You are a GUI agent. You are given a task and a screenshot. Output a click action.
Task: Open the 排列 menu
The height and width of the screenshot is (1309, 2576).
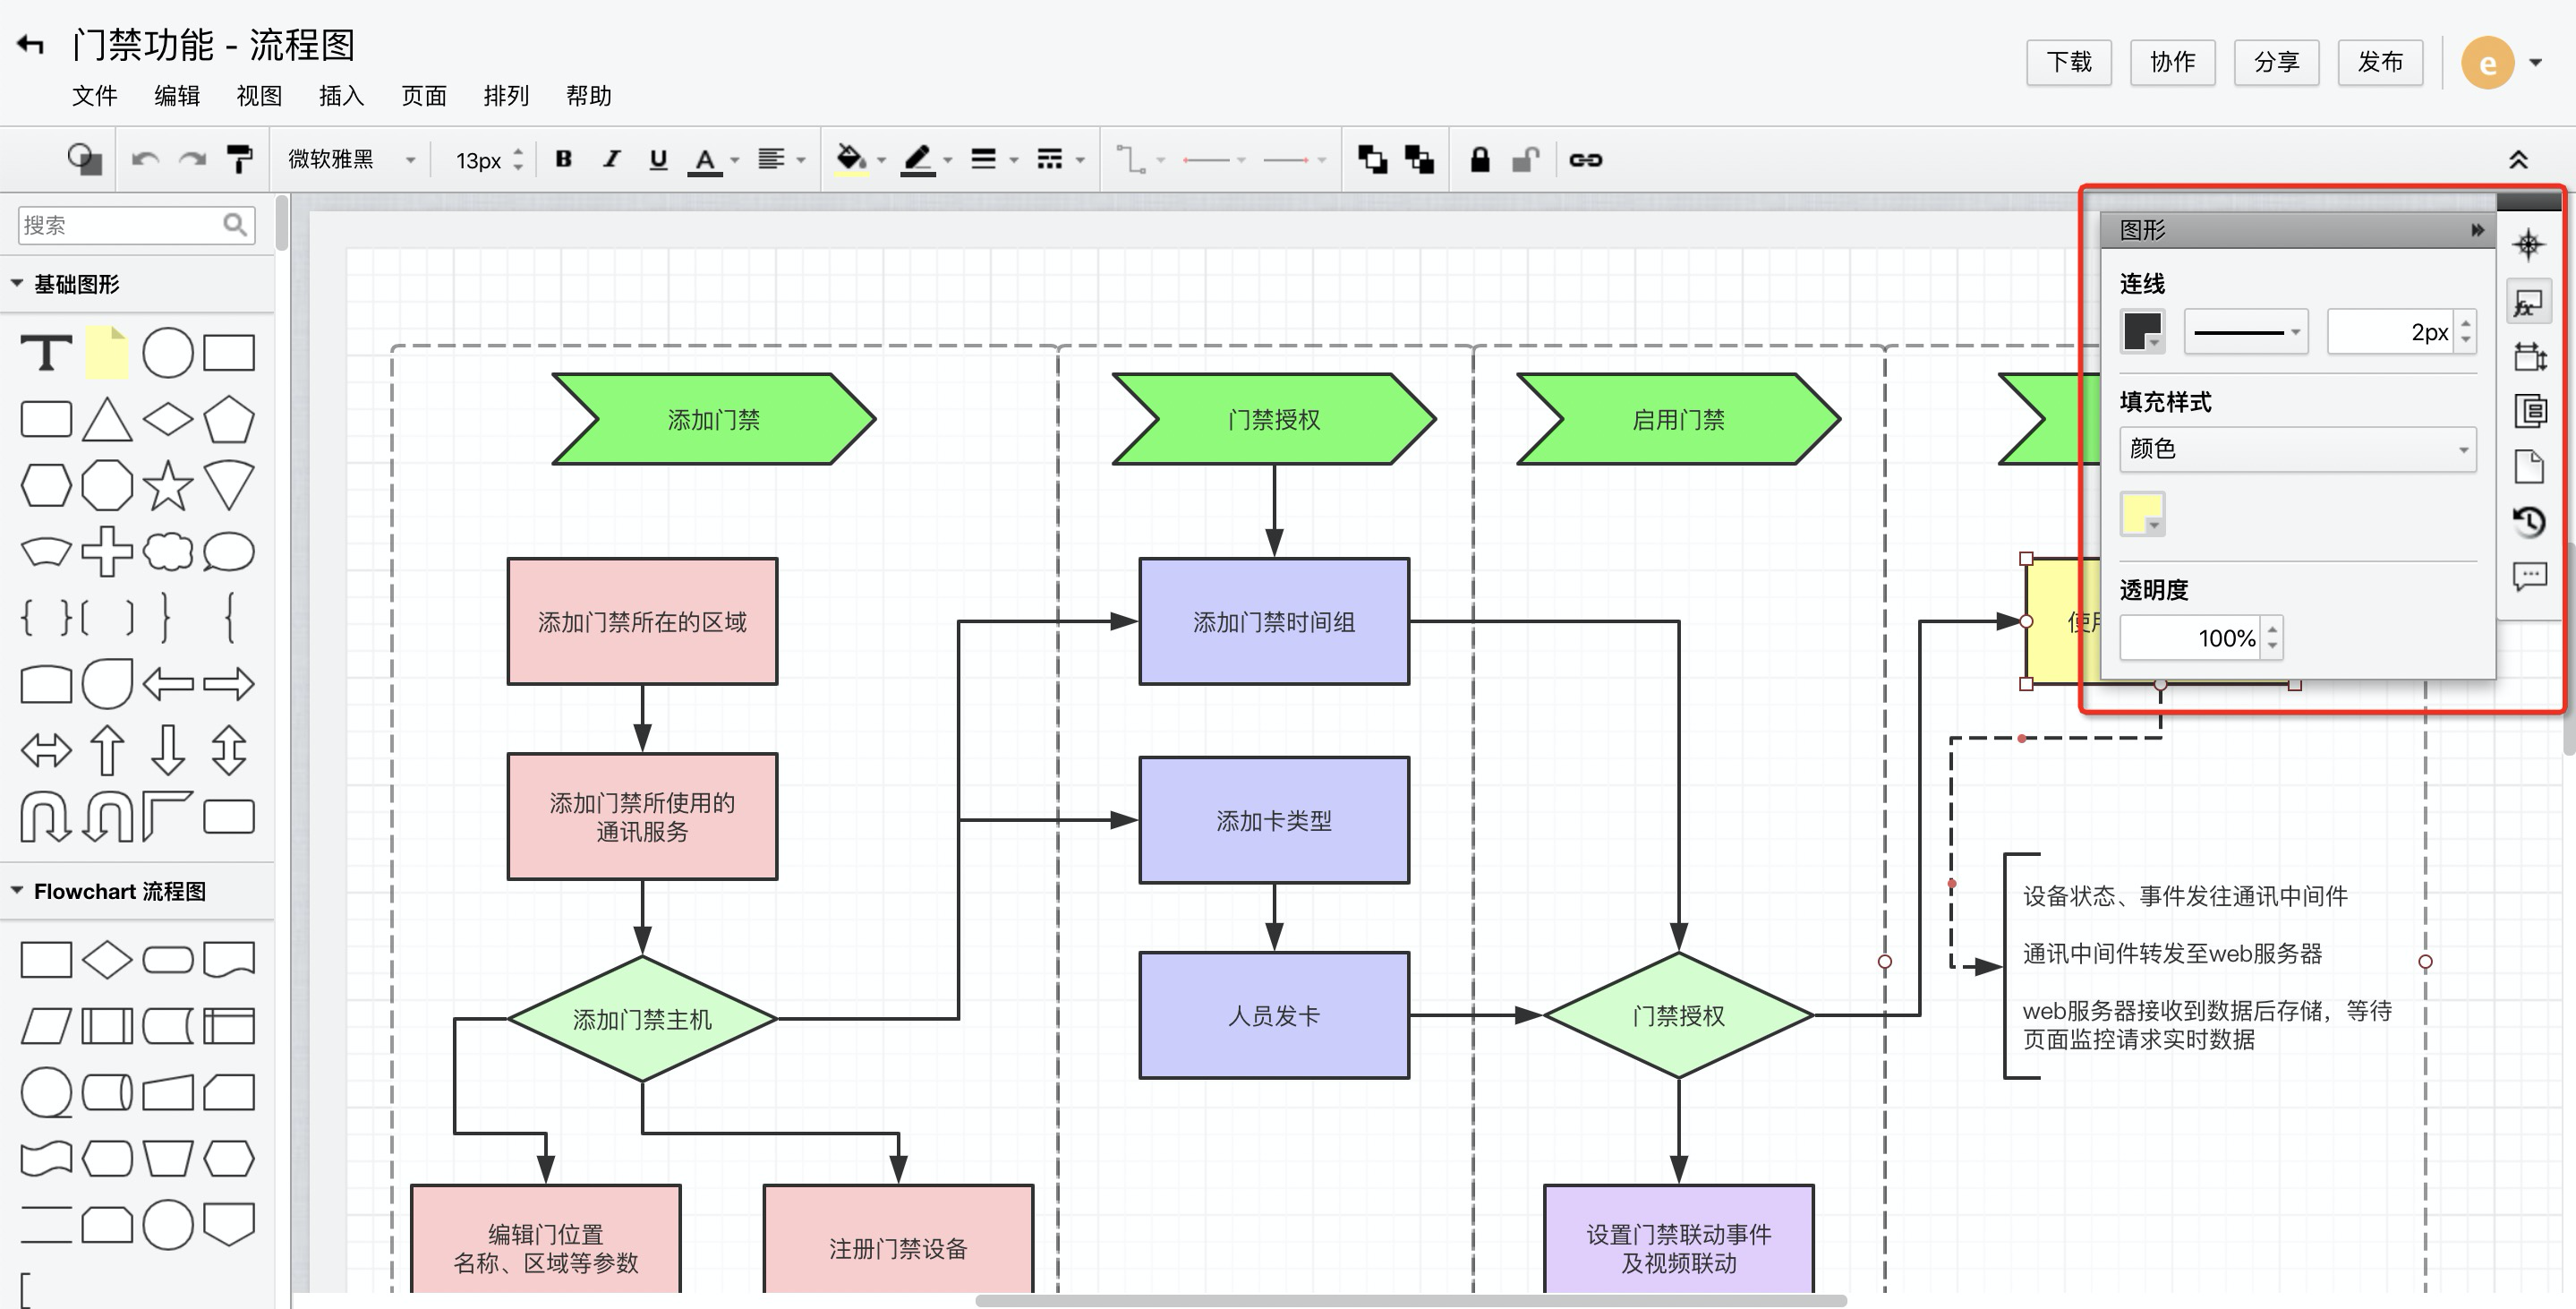pos(506,96)
